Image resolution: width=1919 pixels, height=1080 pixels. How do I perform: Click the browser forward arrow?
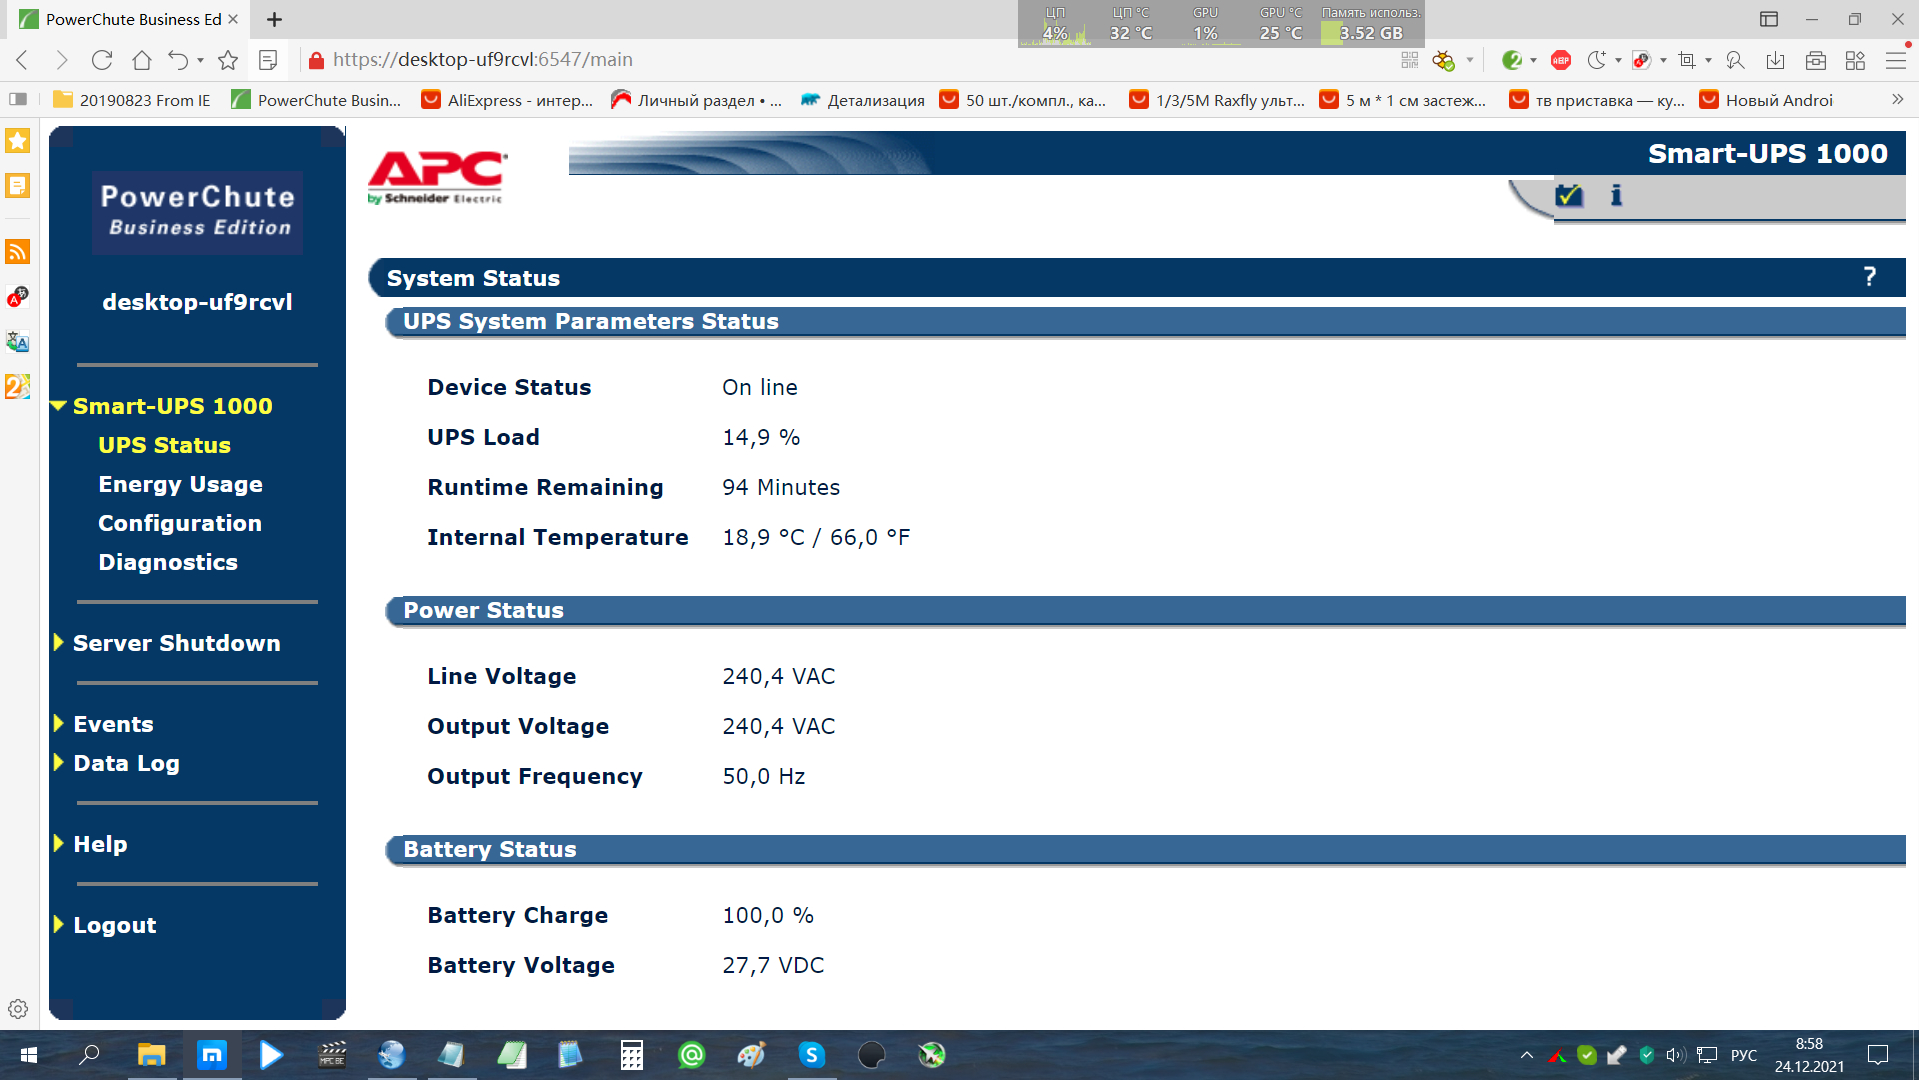pyautogui.click(x=62, y=60)
